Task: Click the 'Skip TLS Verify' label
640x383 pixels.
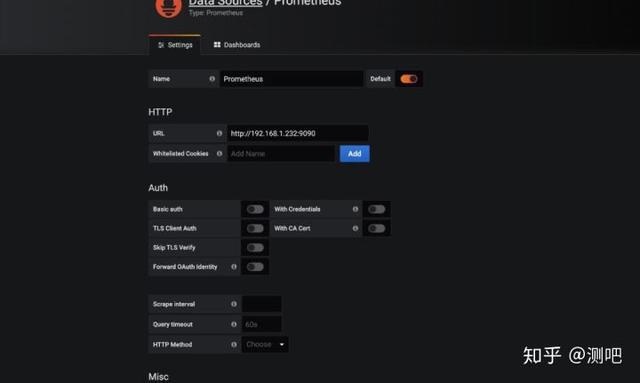Action: (174, 247)
